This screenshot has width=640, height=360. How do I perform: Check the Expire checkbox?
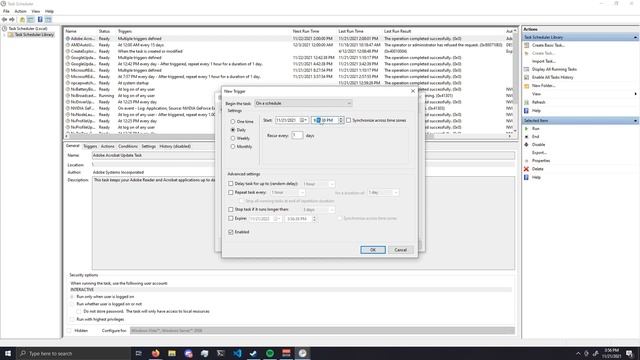(x=231, y=218)
